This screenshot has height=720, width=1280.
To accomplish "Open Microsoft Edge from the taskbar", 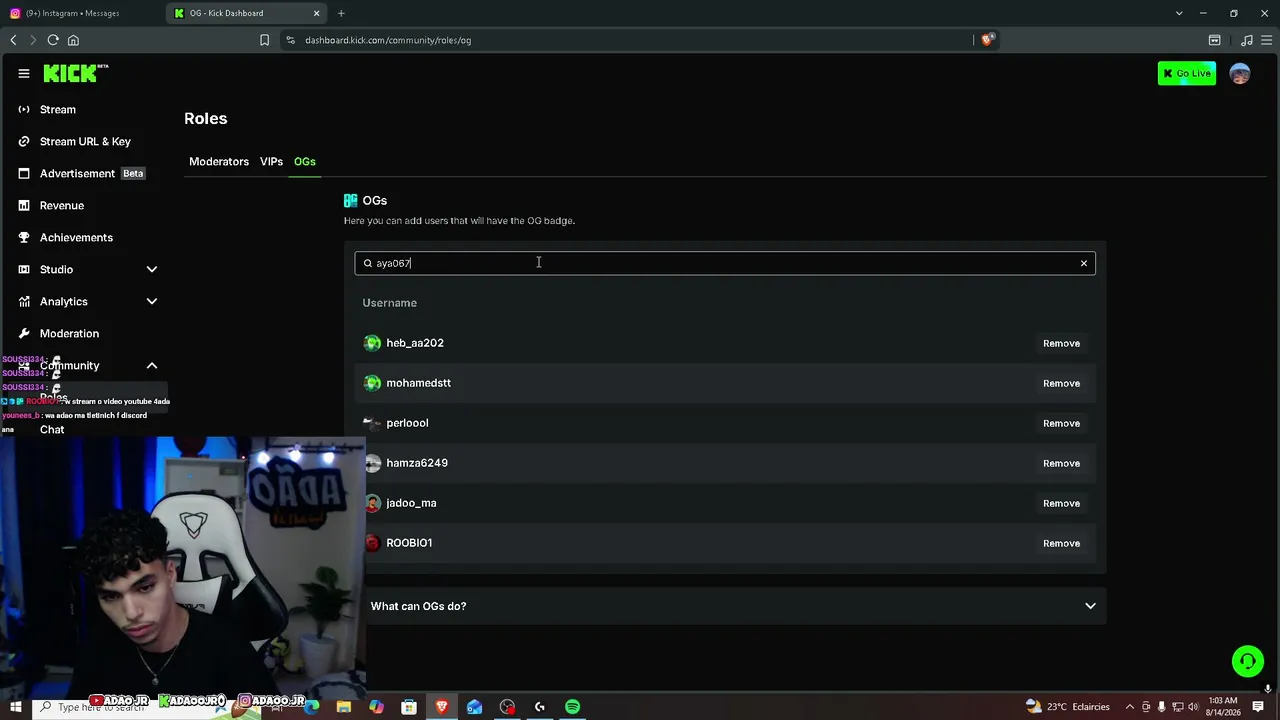I will [x=311, y=707].
